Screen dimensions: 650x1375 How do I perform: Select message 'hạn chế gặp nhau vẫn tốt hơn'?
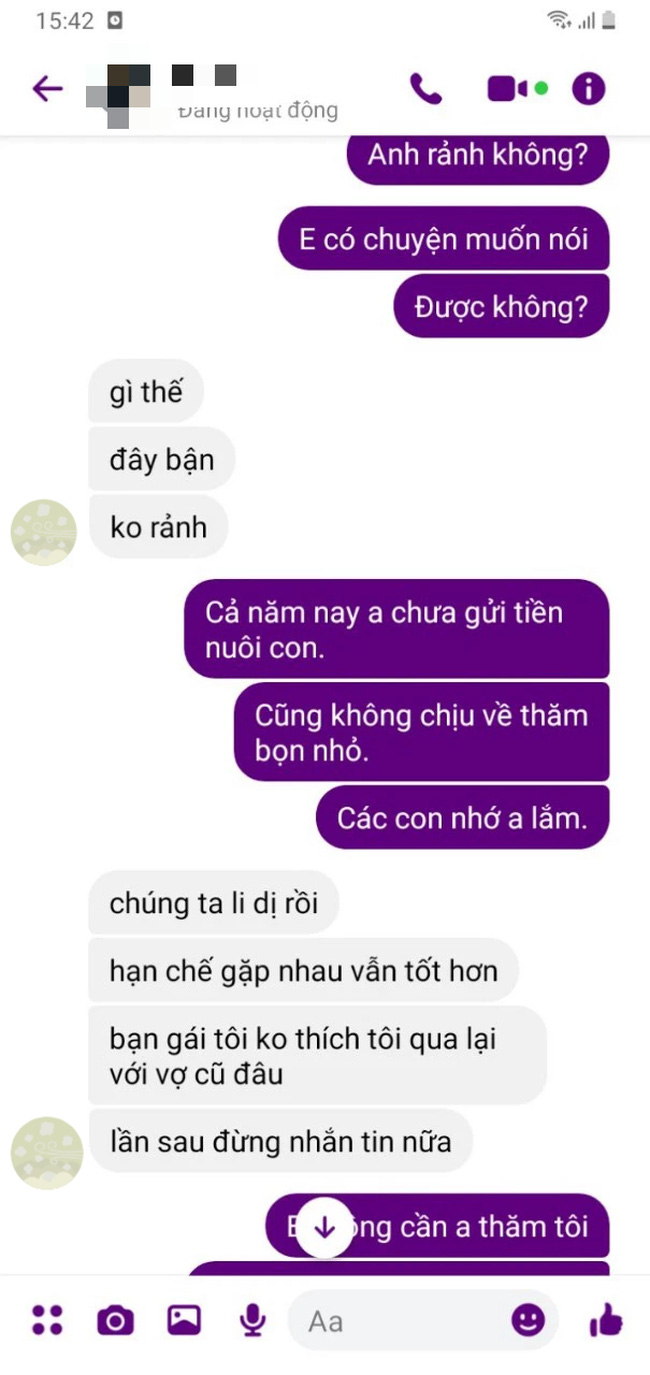[x=303, y=970]
